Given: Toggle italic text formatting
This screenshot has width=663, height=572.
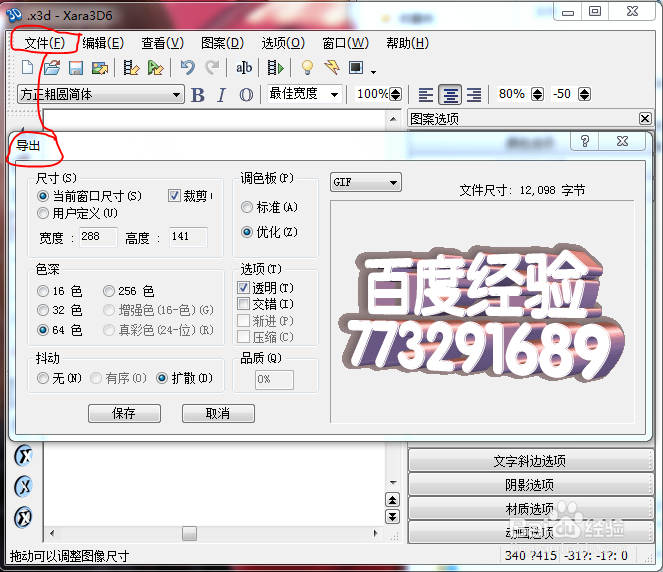Looking at the screenshot, I should pyautogui.click(x=222, y=95).
